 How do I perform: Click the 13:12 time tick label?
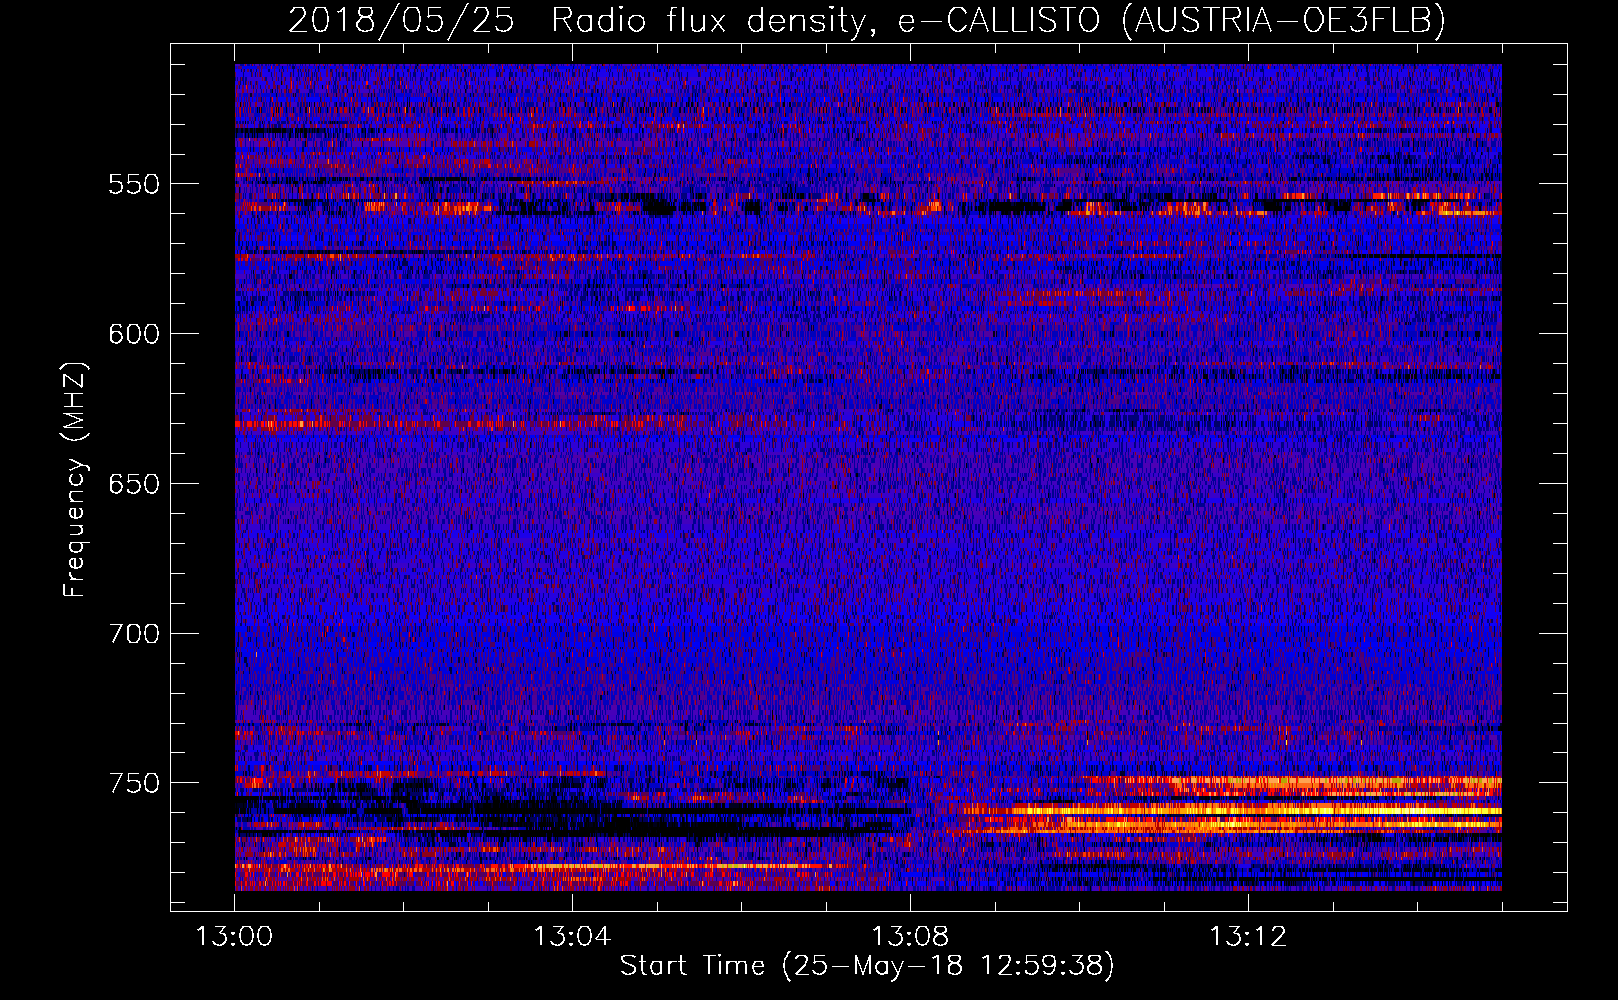(x=1248, y=937)
